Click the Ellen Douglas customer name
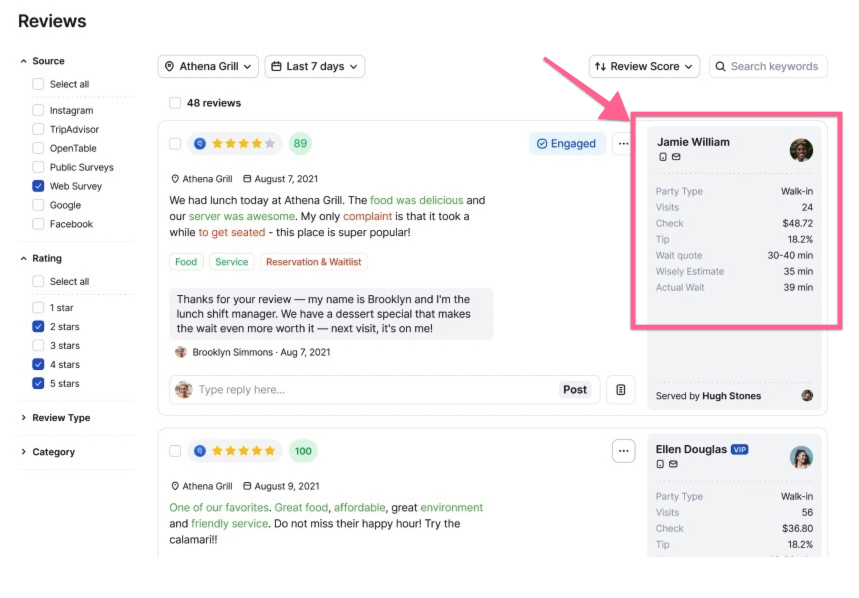 pyautogui.click(x=691, y=449)
